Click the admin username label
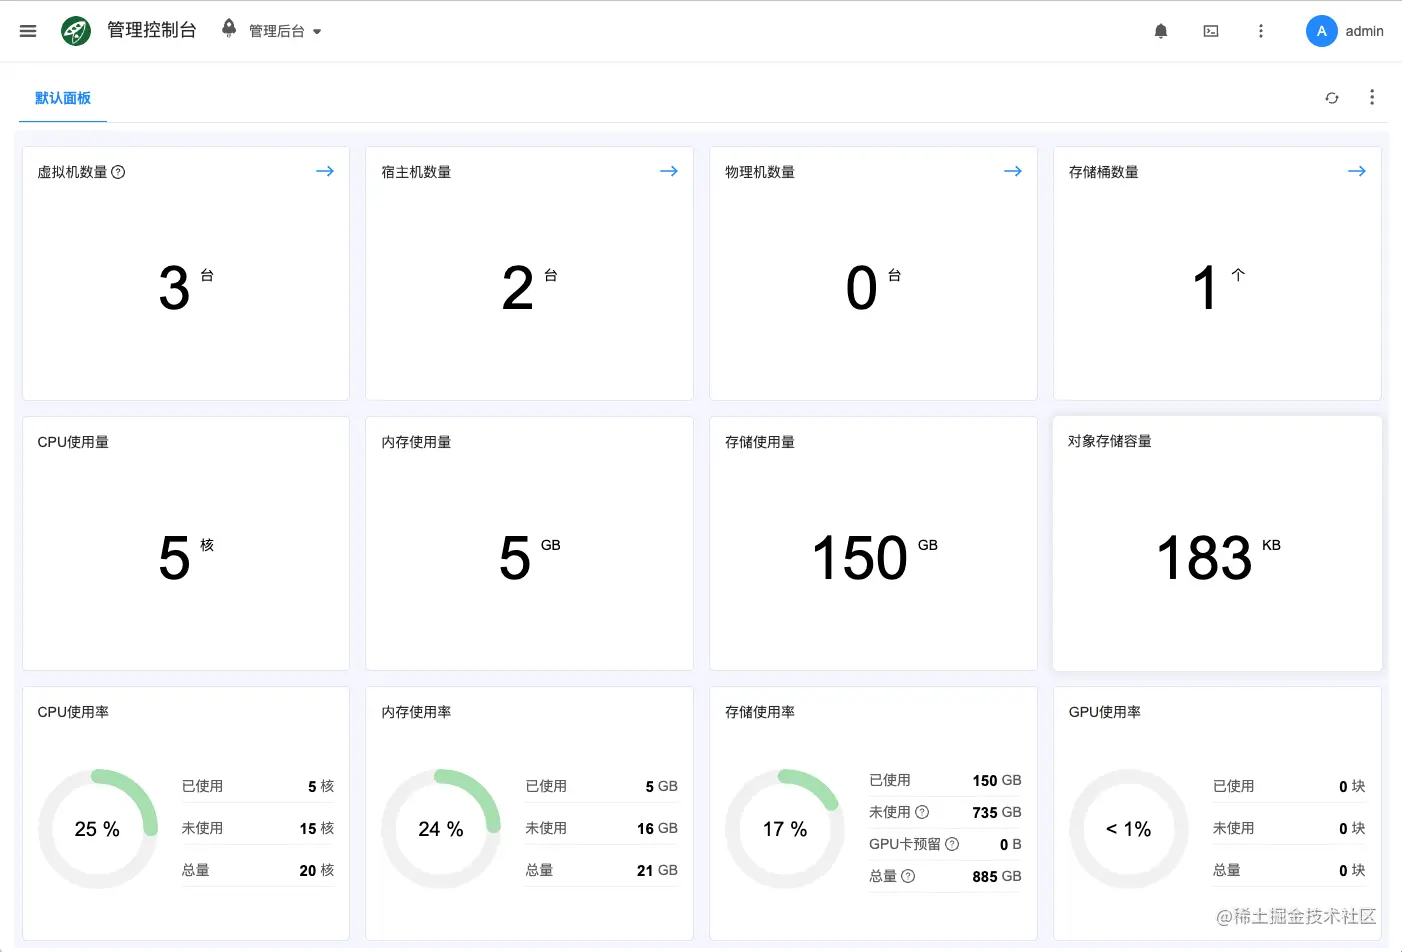 [1364, 31]
